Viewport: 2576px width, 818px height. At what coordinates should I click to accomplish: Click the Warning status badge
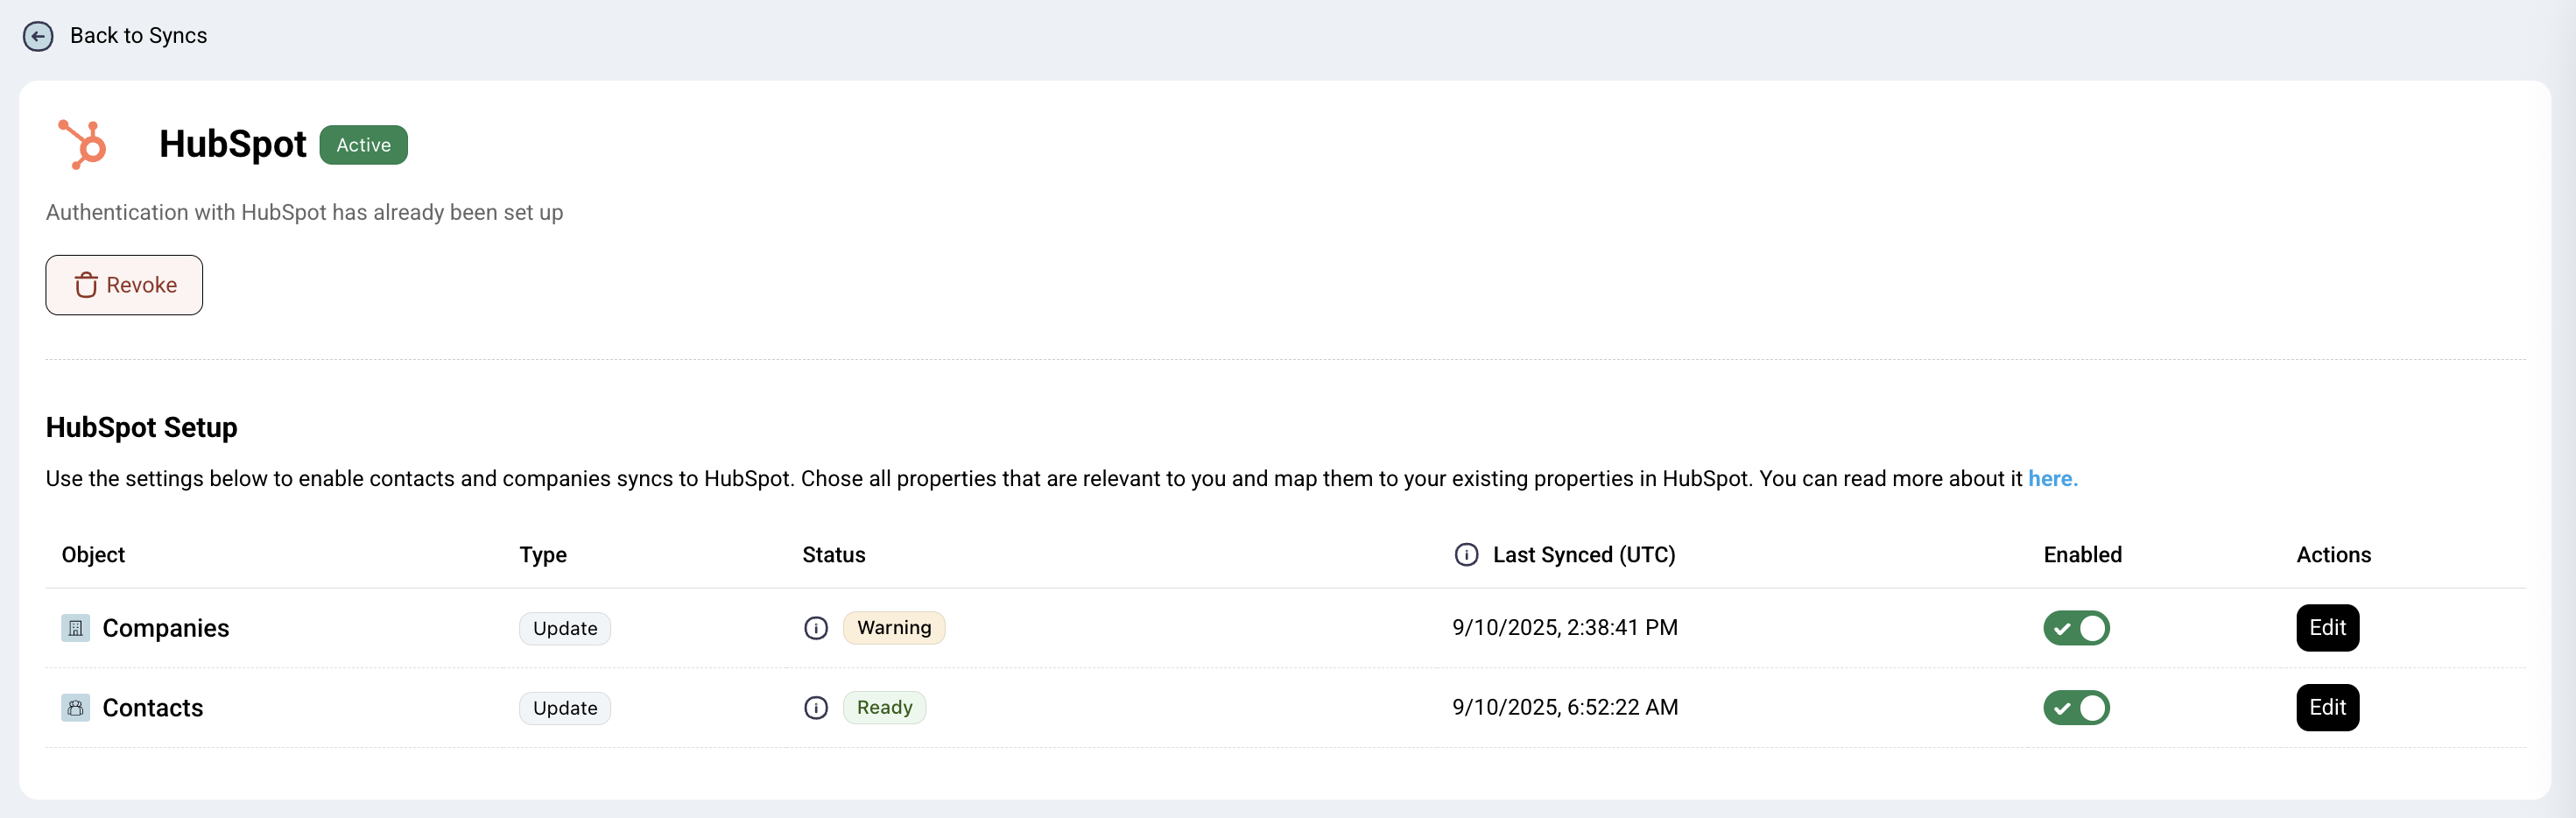click(894, 628)
